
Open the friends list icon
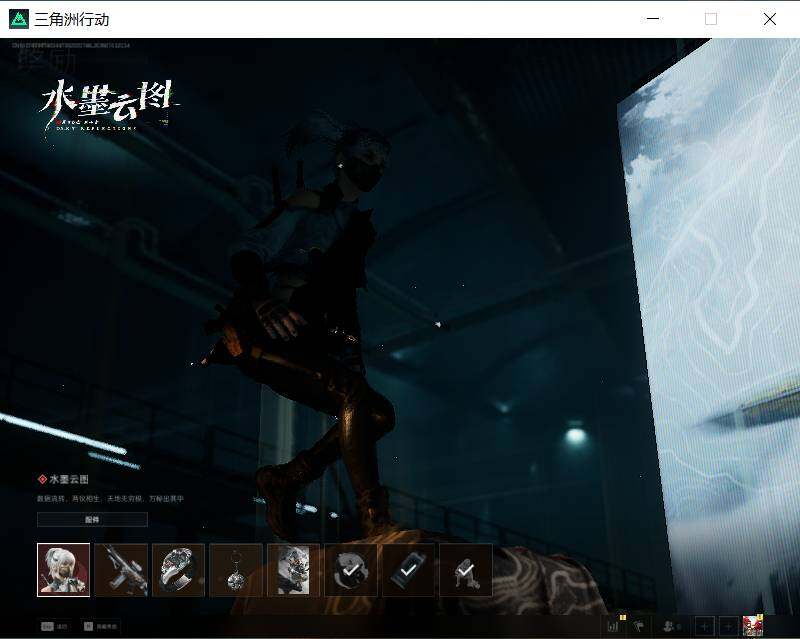671,626
